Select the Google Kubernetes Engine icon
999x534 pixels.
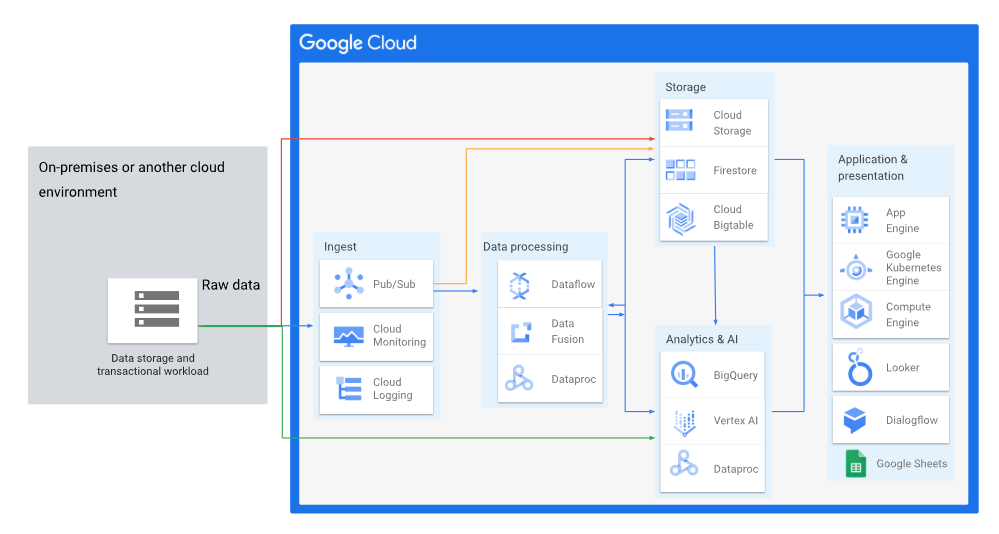855,268
